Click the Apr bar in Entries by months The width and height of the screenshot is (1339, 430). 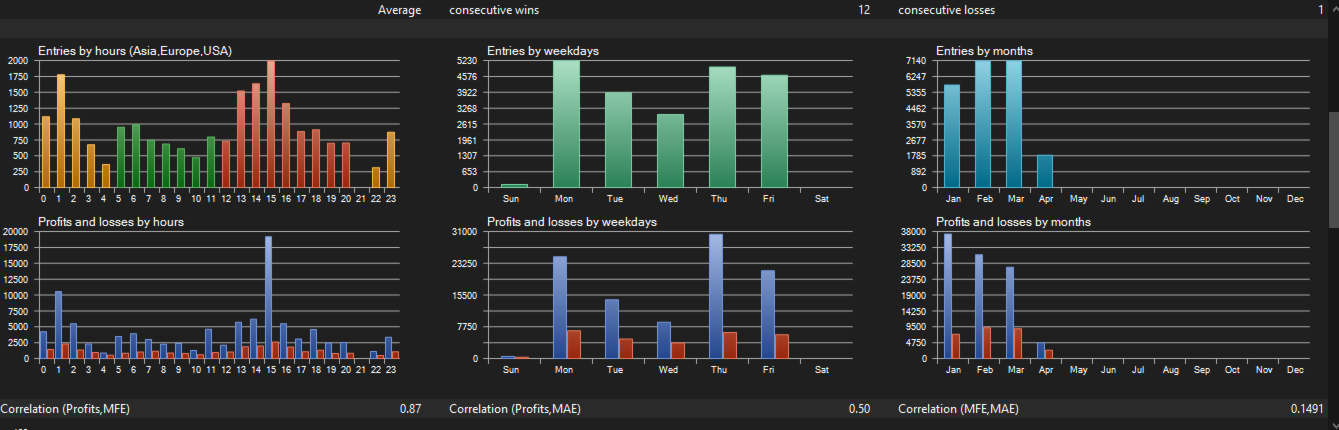coord(1045,171)
